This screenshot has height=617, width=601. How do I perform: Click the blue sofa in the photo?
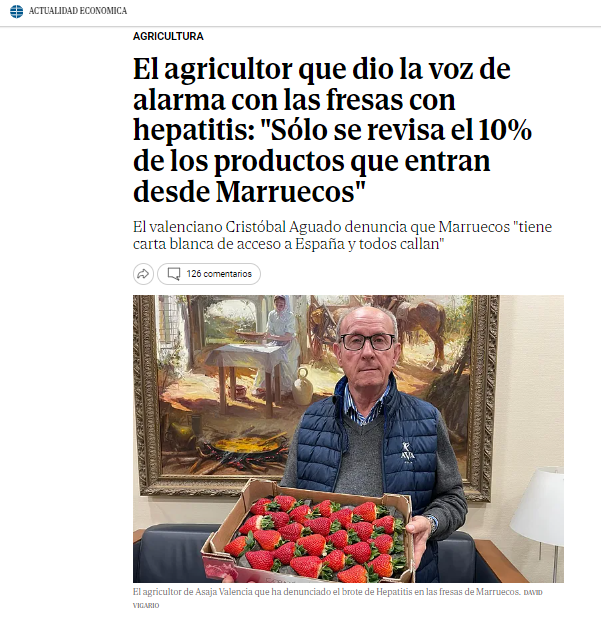pos(173,553)
